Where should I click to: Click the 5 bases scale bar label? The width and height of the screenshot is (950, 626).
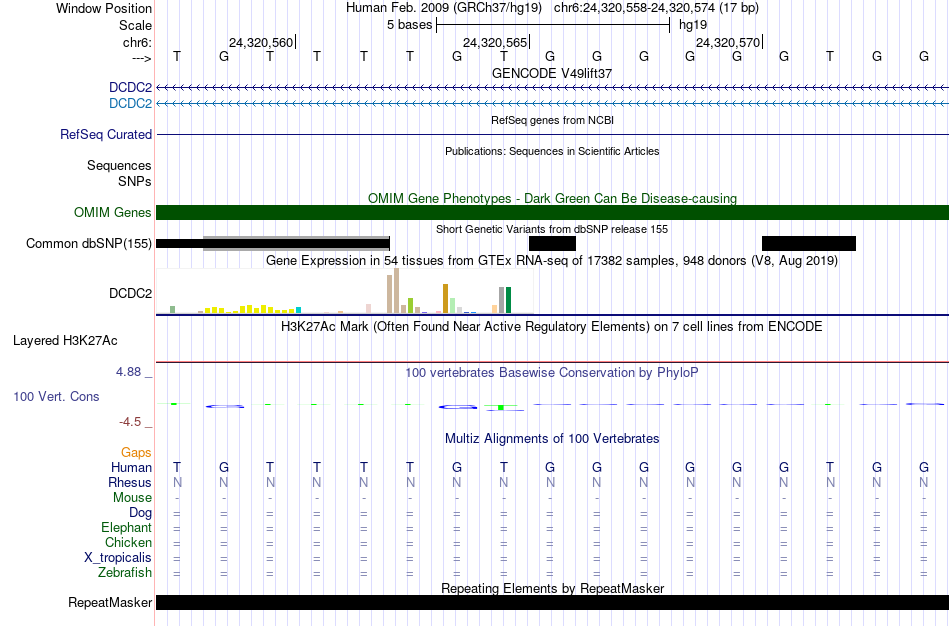[x=410, y=25]
